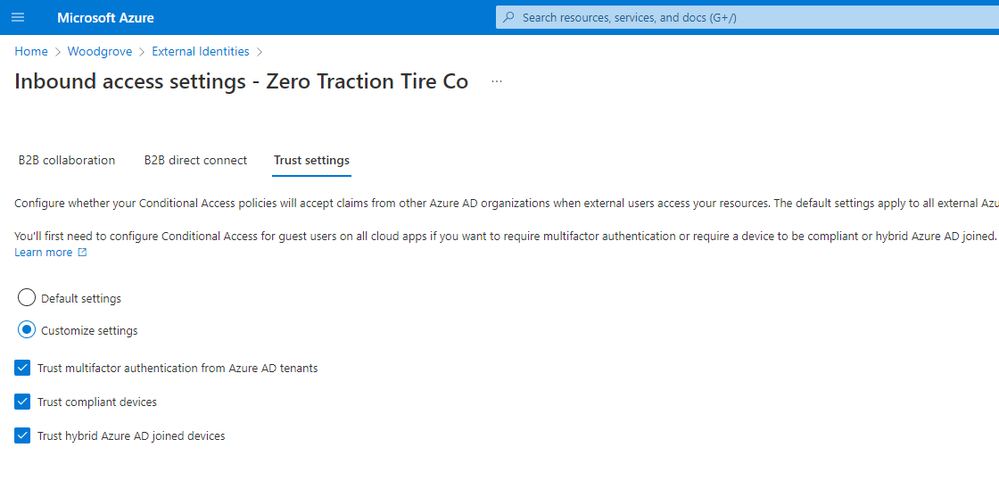Select the Default settings radio button
The height and width of the screenshot is (499, 999).
[x=27, y=298]
